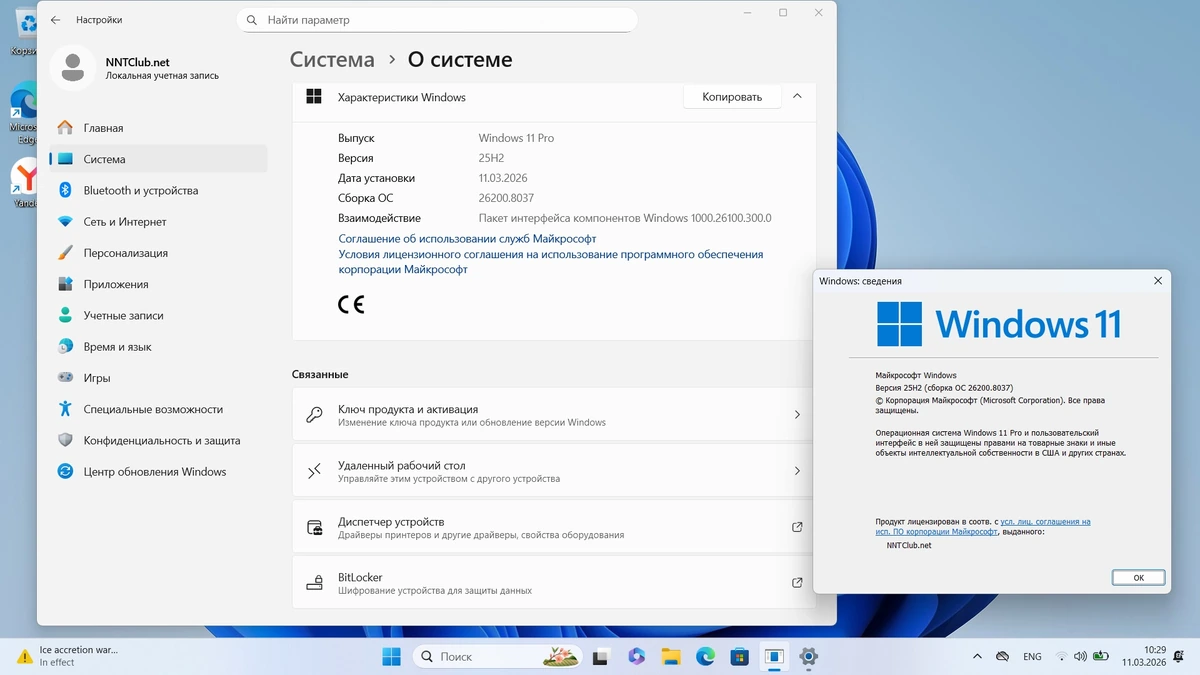Screen dimensions: 1200x675
Task: Open Центр обновления Windows
Action: [x=158, y=471]
